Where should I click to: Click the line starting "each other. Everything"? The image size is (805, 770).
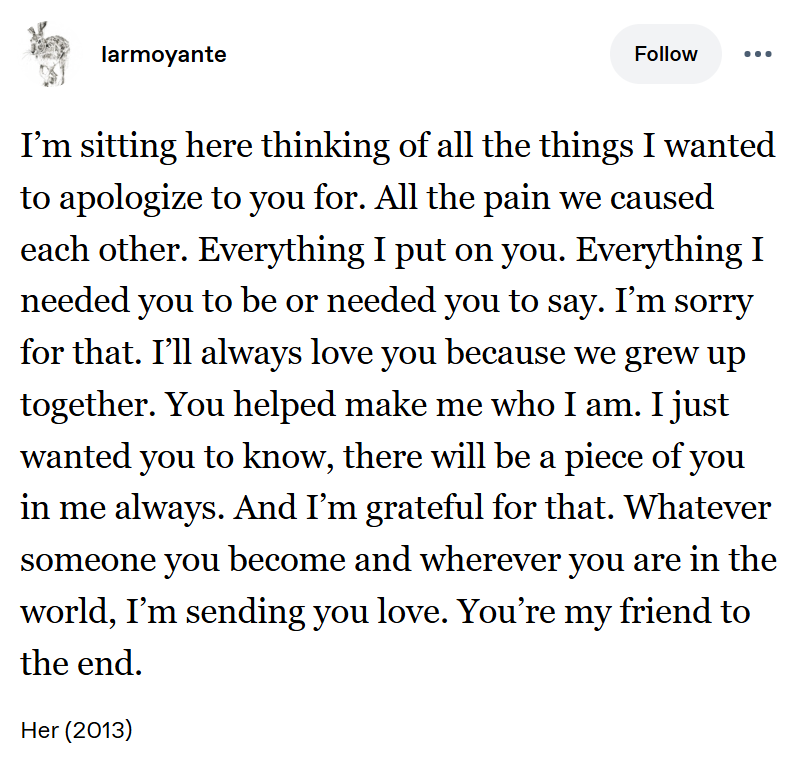[393, 249]
